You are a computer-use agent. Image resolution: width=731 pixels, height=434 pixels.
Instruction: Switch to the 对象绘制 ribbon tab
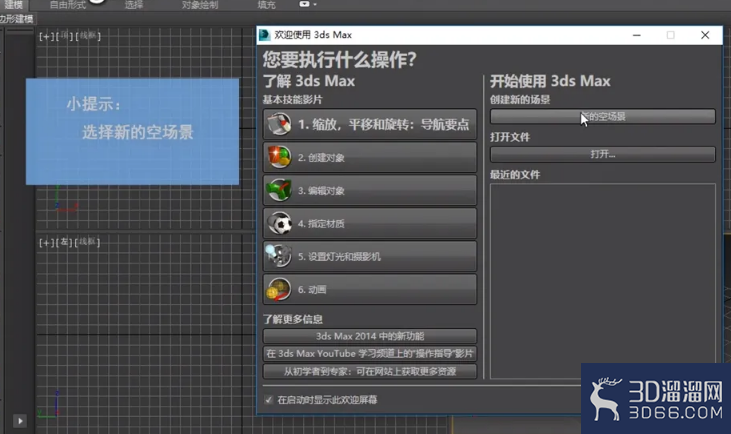[200, 5]
